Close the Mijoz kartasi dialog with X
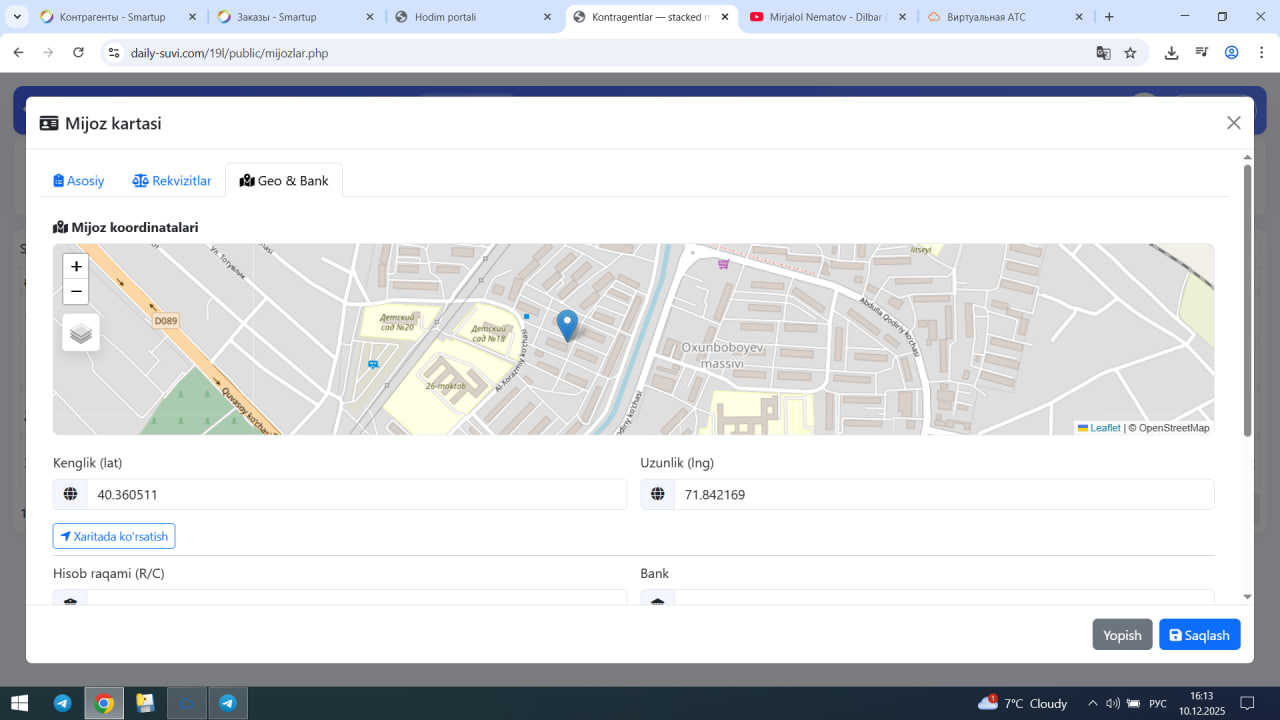Image resolution: width=1280 pixels, height=720 pixels. coord(1234,123)
